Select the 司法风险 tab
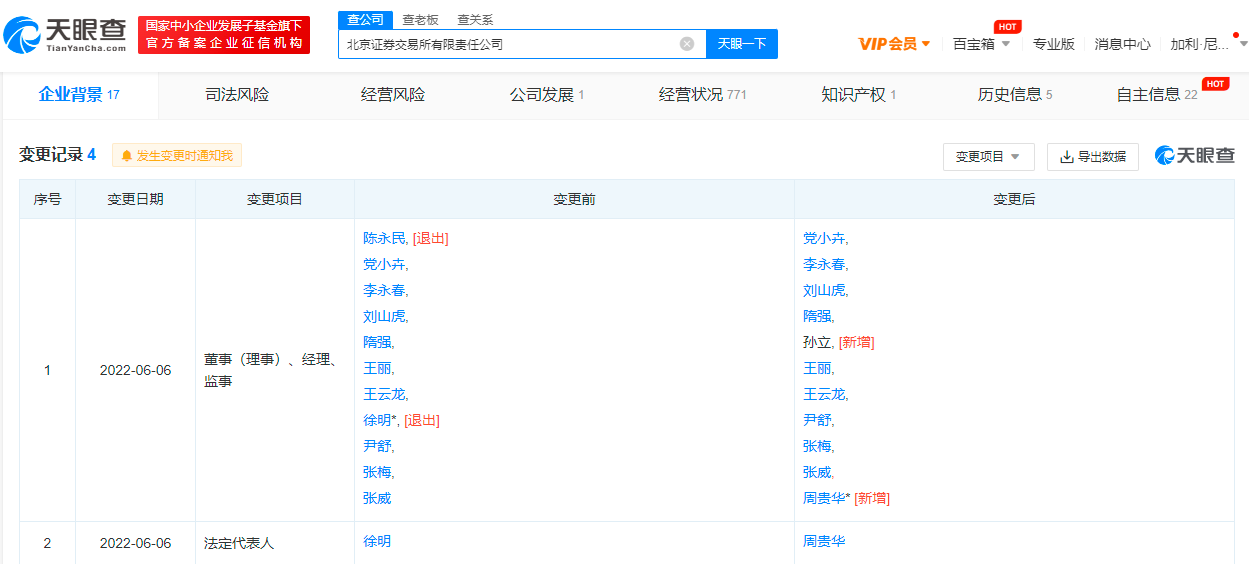The image size is (1249, 564). pos(237,95)
